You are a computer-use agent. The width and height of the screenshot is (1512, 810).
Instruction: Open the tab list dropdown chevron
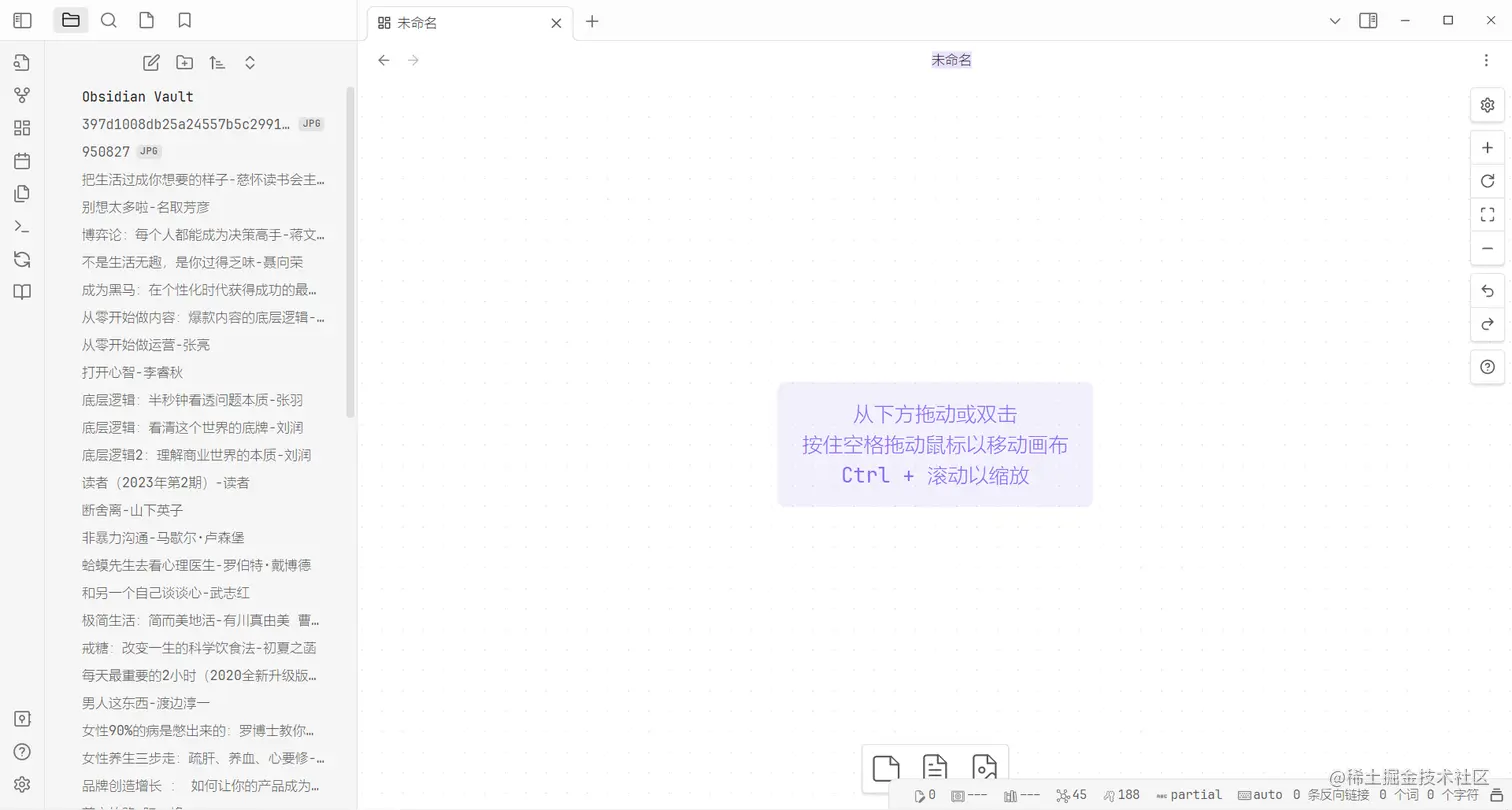(x=1335, y=20)
